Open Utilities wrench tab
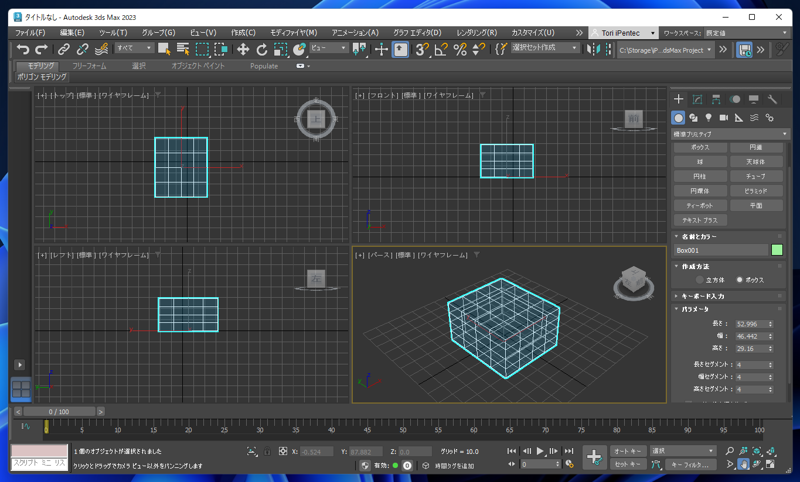The image size is (800, 482). click(772, 99)
